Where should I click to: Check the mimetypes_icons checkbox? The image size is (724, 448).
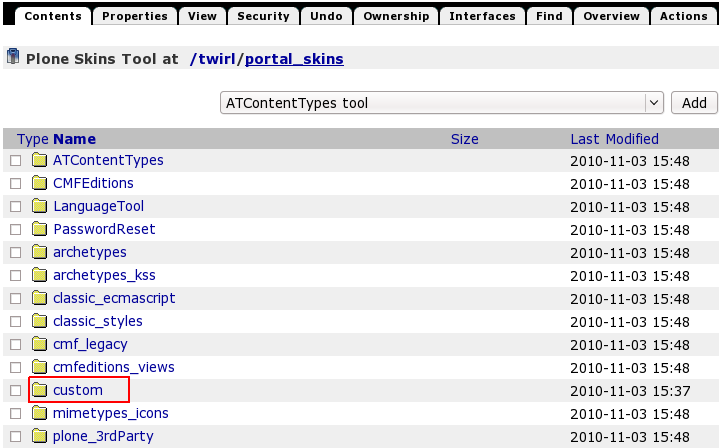[16, 413]
